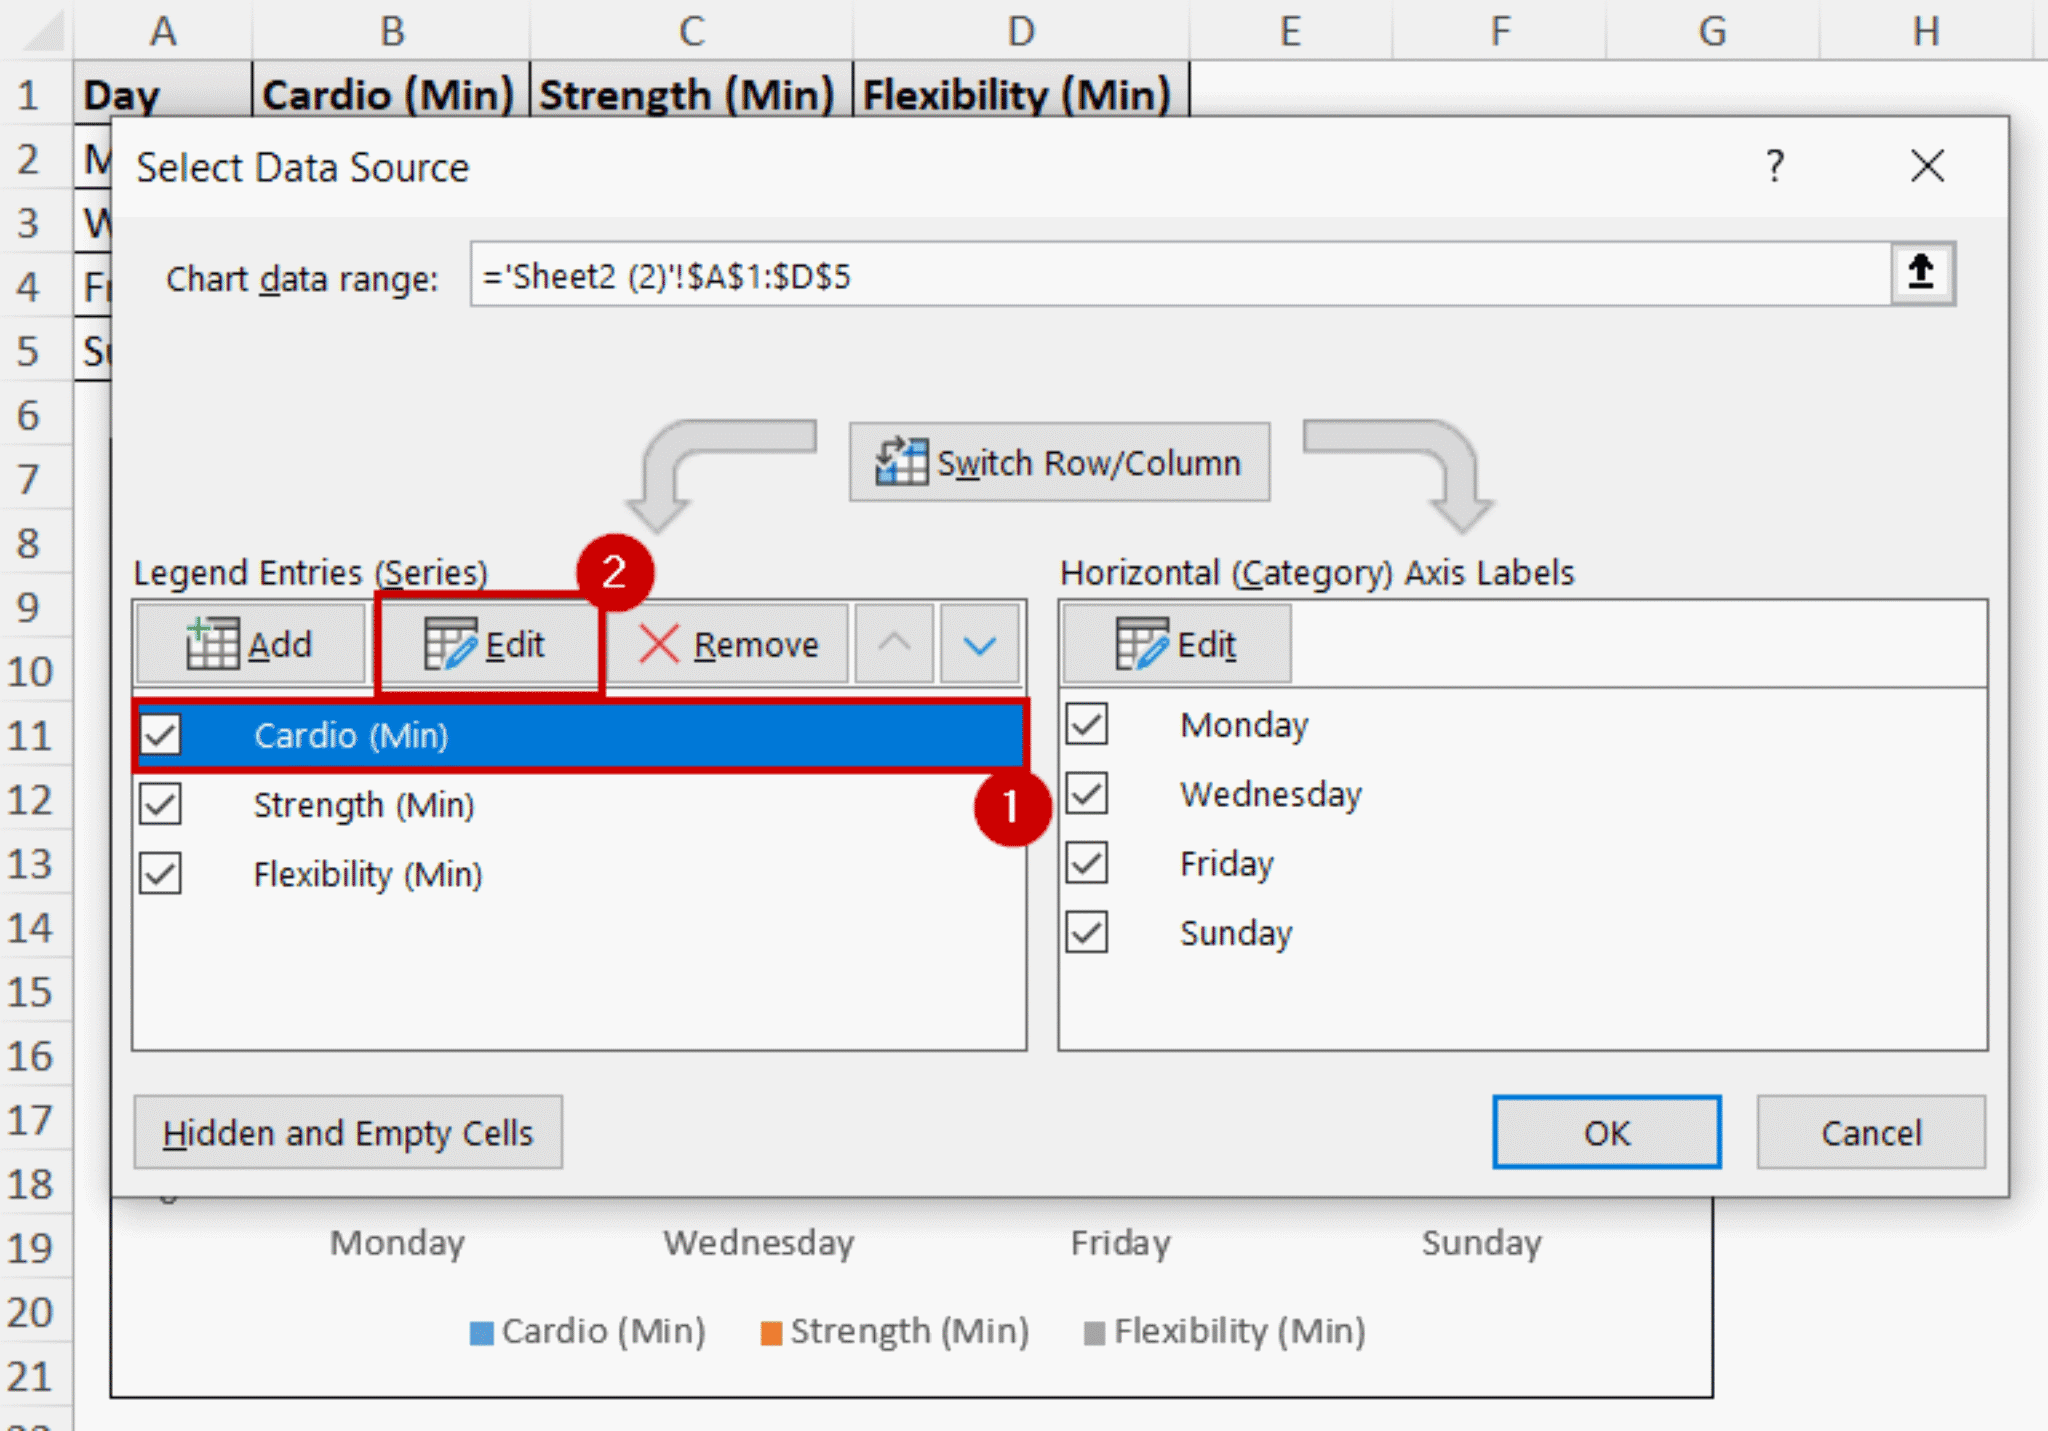2048x1431 pixels.
Task: Click the Remove series icon
Action: 660,643
